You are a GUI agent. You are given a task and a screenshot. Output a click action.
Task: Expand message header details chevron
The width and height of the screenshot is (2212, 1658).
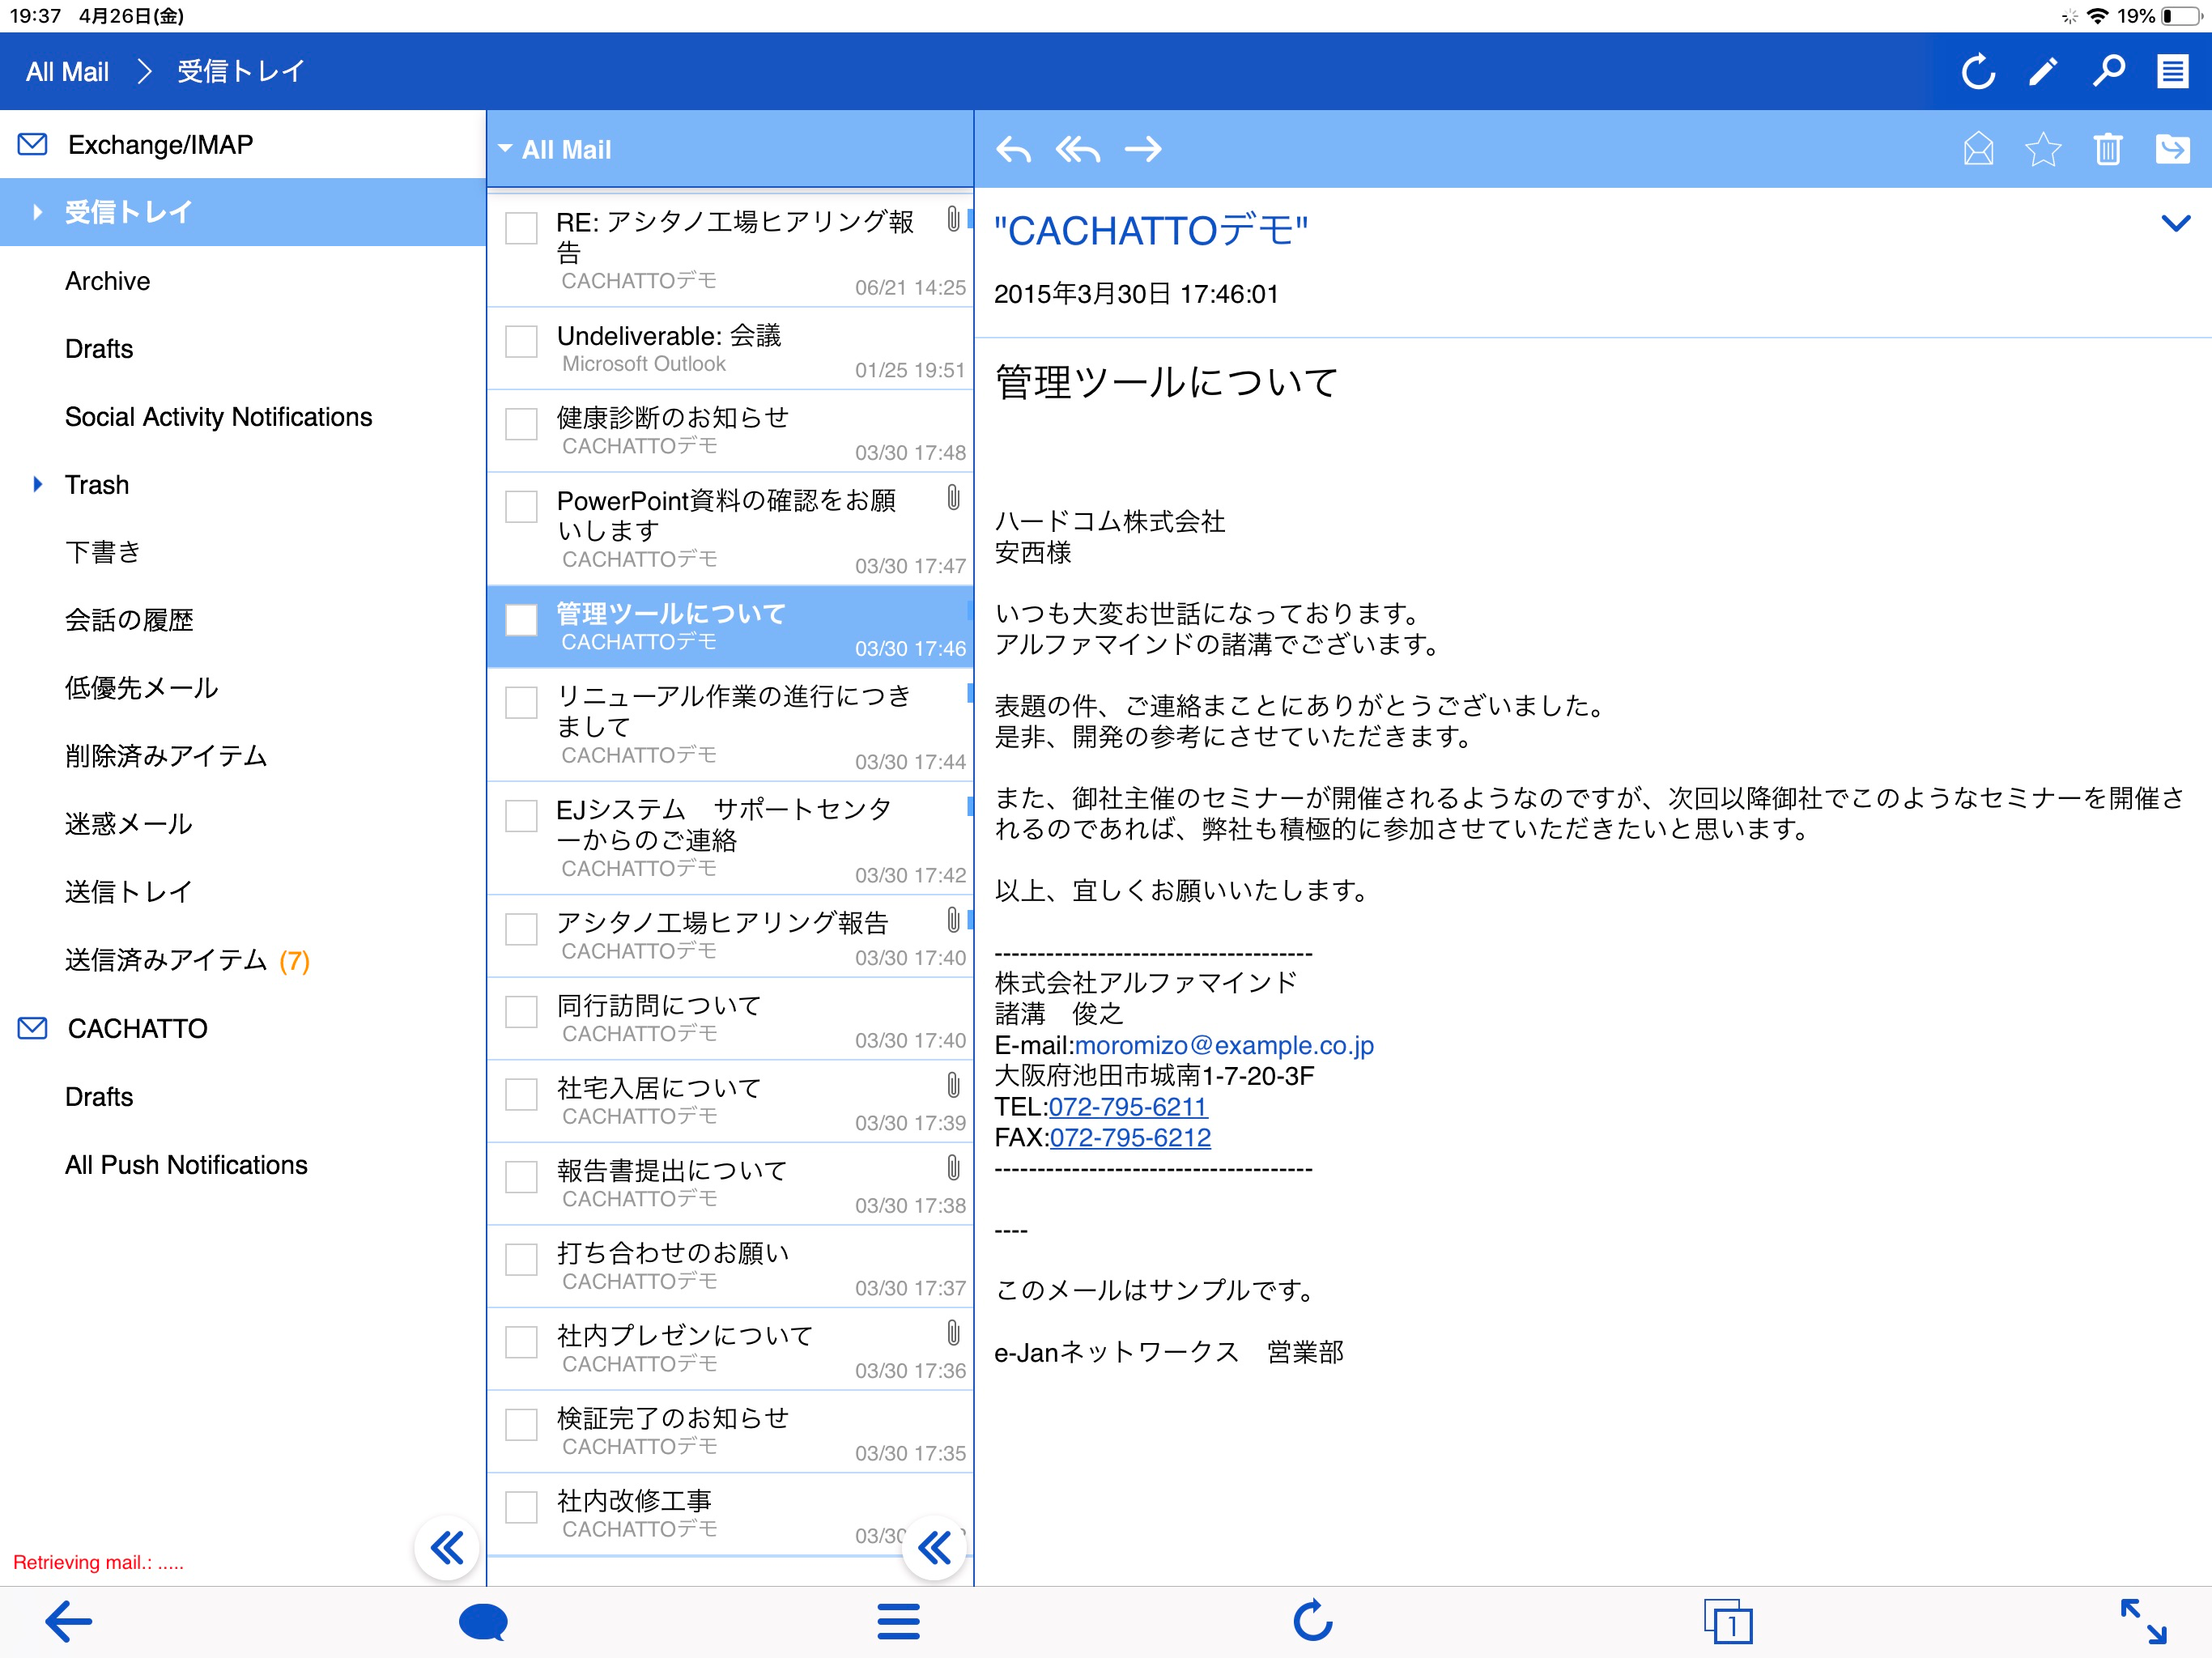coord(2175,223)
